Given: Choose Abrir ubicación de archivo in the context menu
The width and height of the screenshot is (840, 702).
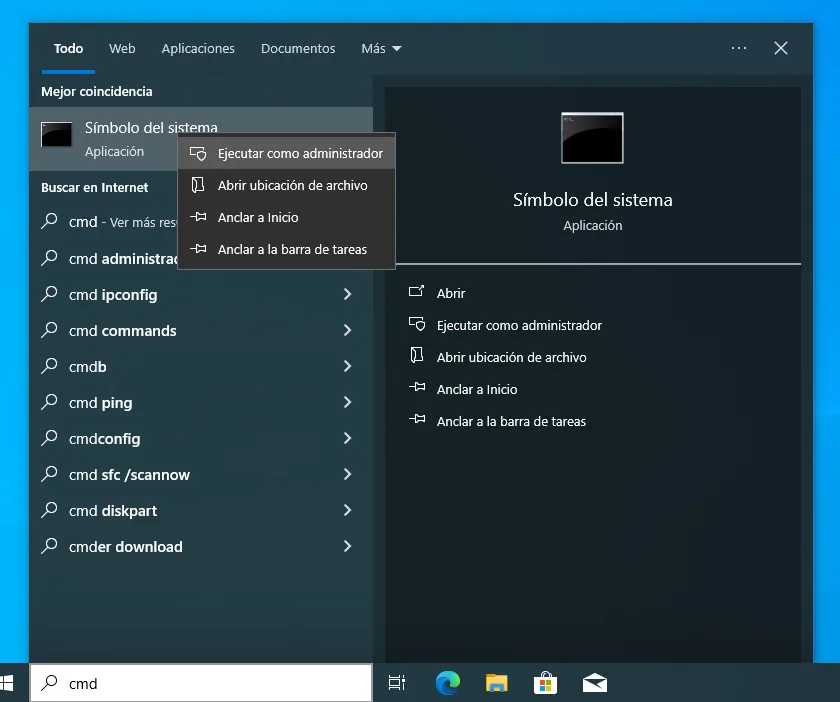Looking at the screenshot, I should pyautogui.click(x=287, y=185).
